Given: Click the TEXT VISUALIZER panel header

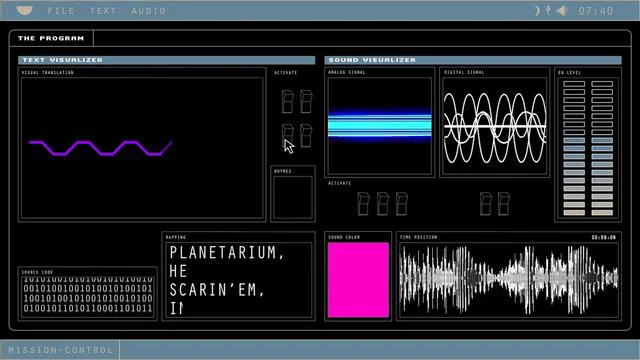Looking at the screenshot, I should (167, 60).
